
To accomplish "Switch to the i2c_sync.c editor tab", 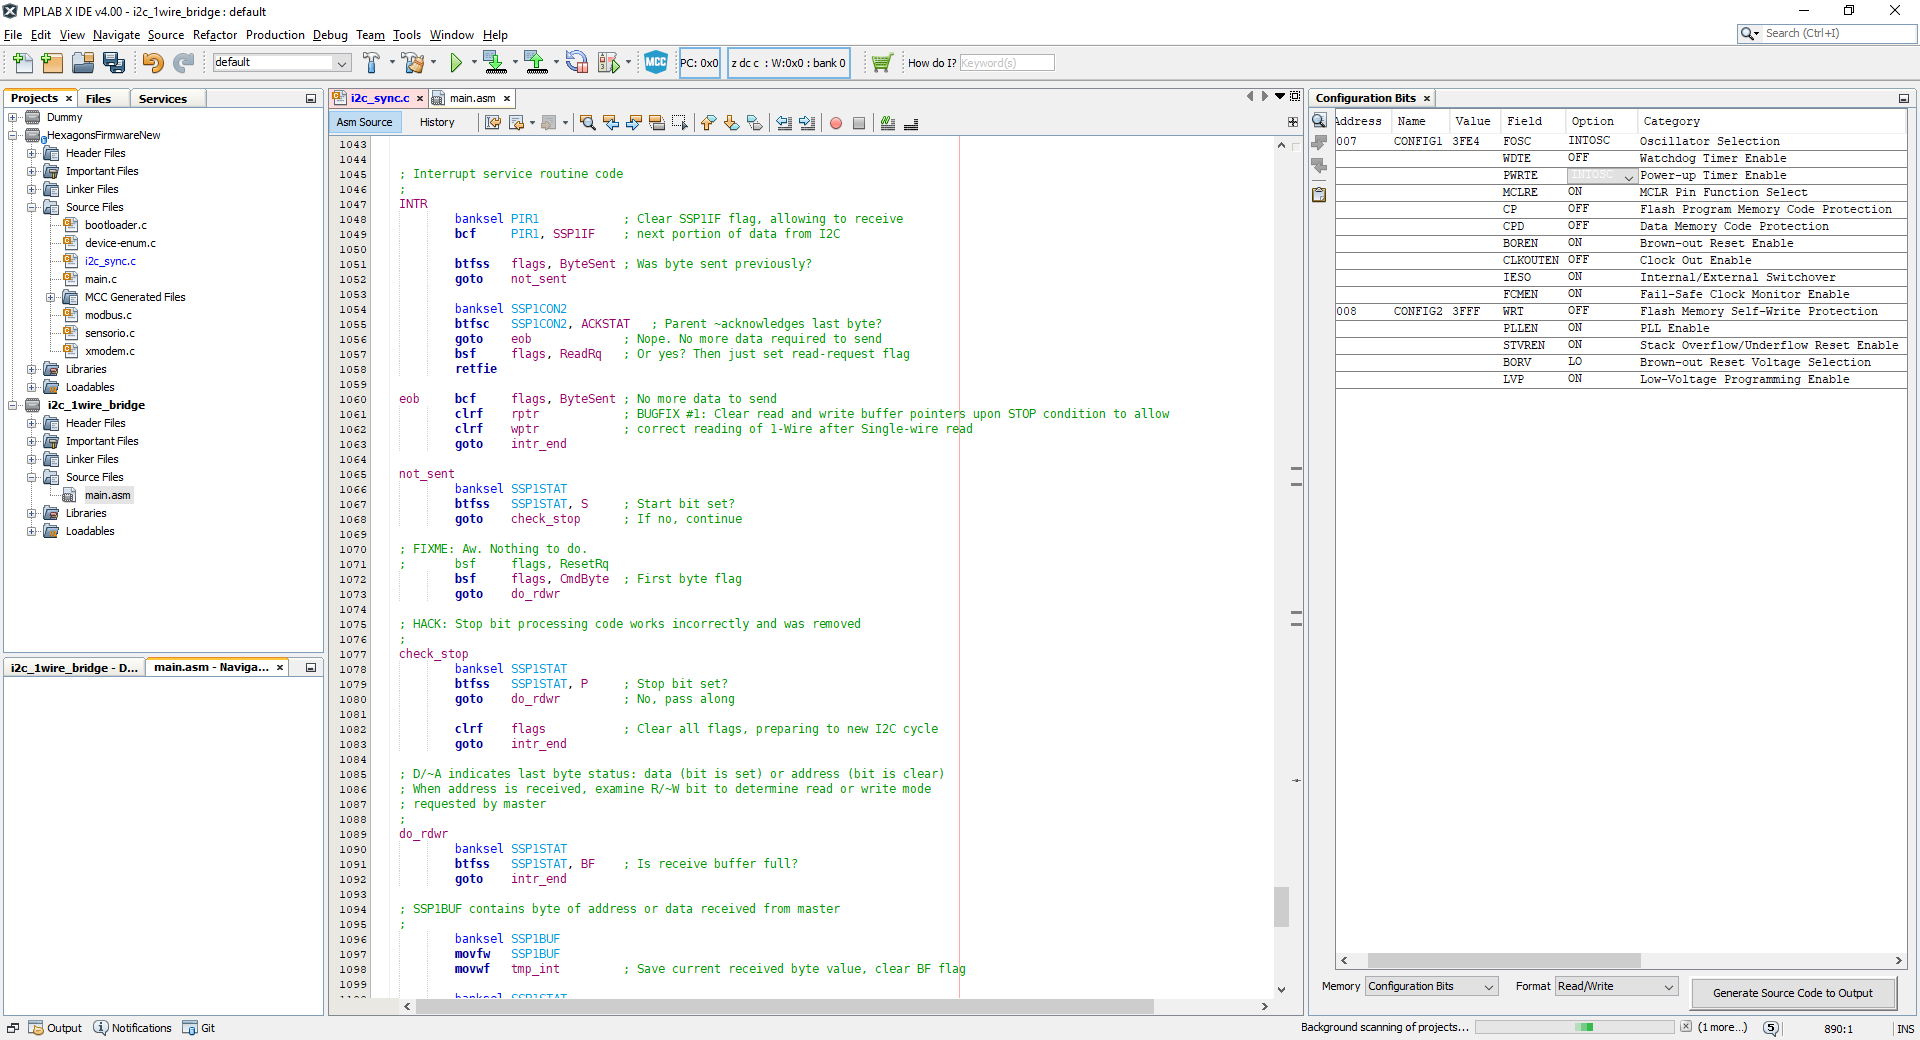I will click(x=379, y=98).
